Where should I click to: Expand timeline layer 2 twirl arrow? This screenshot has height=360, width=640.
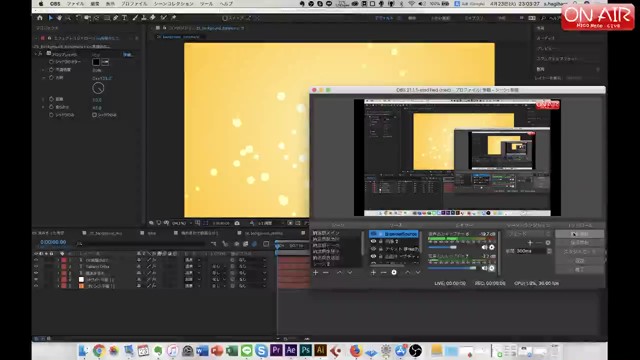[58, 267]
